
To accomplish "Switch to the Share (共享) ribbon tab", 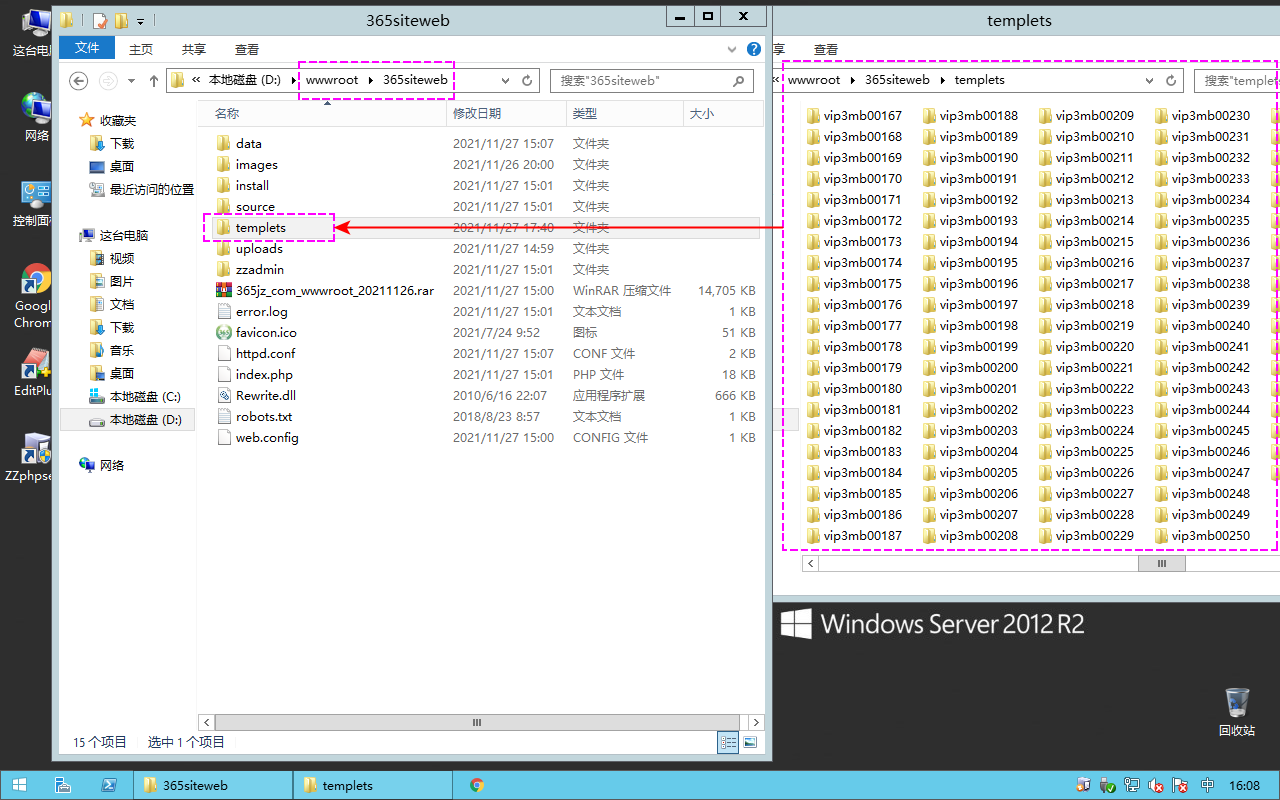I will [194, 49].
